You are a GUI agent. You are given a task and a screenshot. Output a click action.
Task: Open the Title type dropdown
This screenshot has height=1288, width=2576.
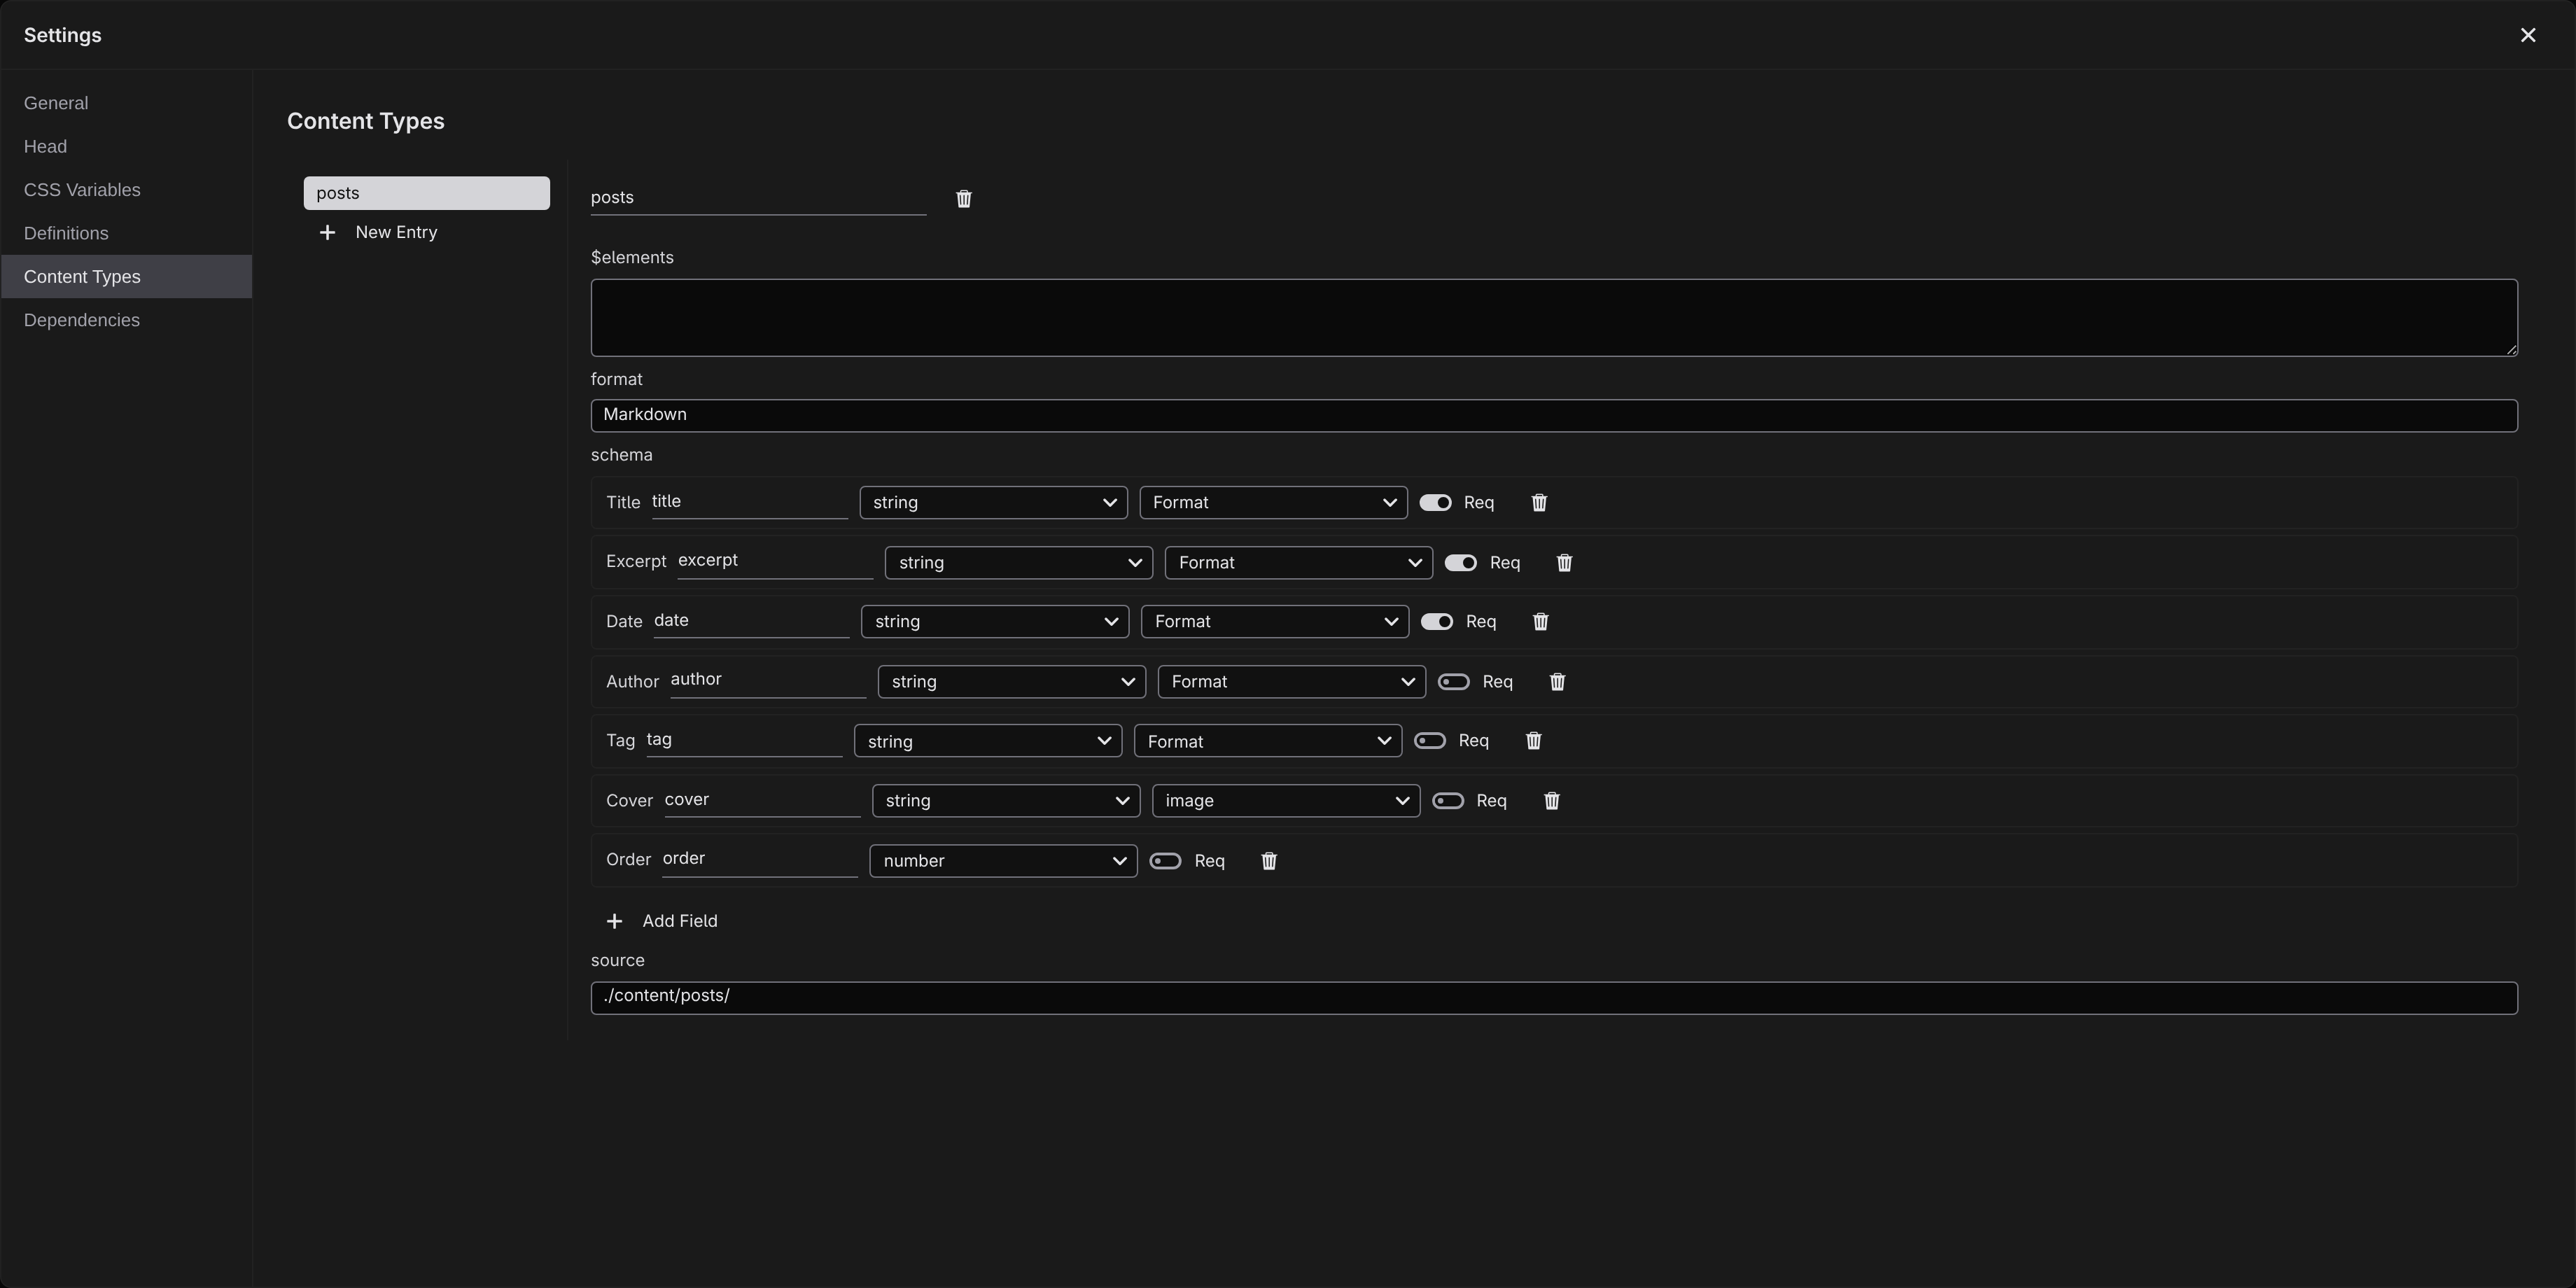[x=994, y=503]
